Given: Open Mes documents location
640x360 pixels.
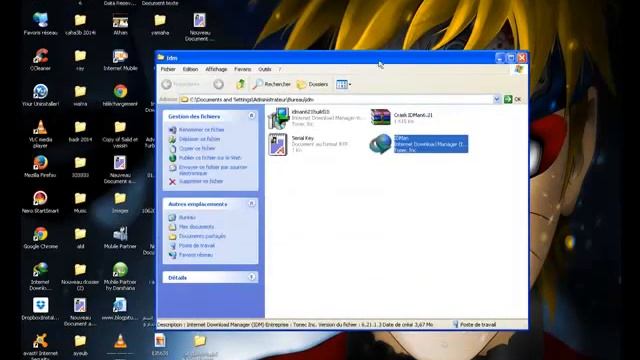Looking at the screenshot, I should [196, 227].
